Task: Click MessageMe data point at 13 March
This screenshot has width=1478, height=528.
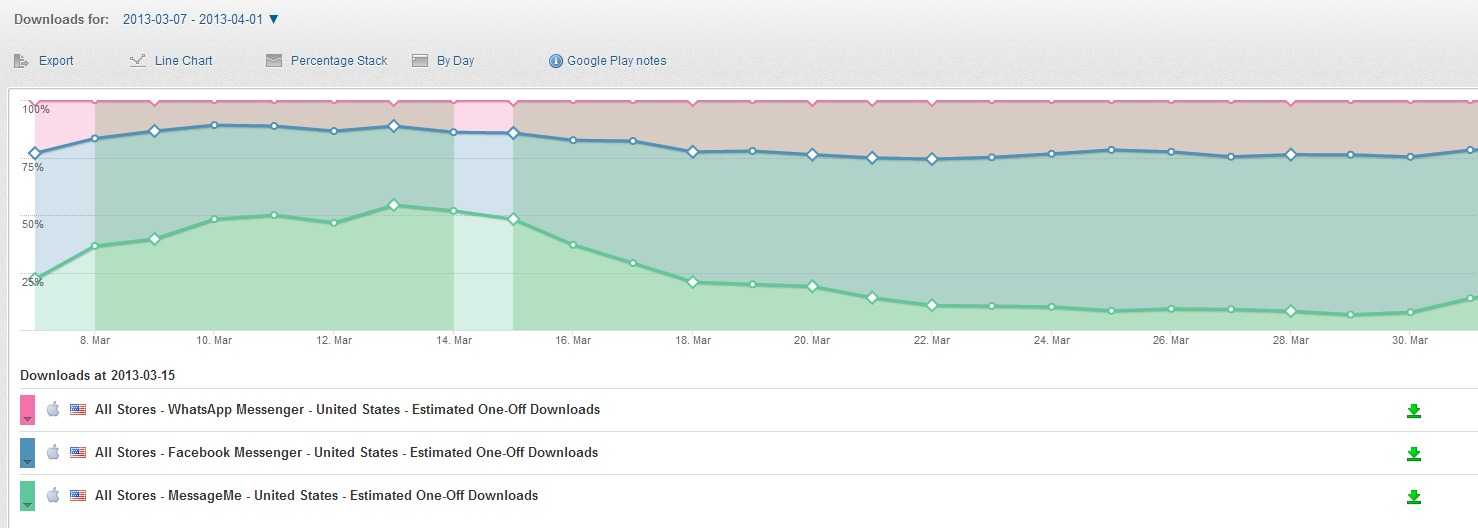Action: 393,205
